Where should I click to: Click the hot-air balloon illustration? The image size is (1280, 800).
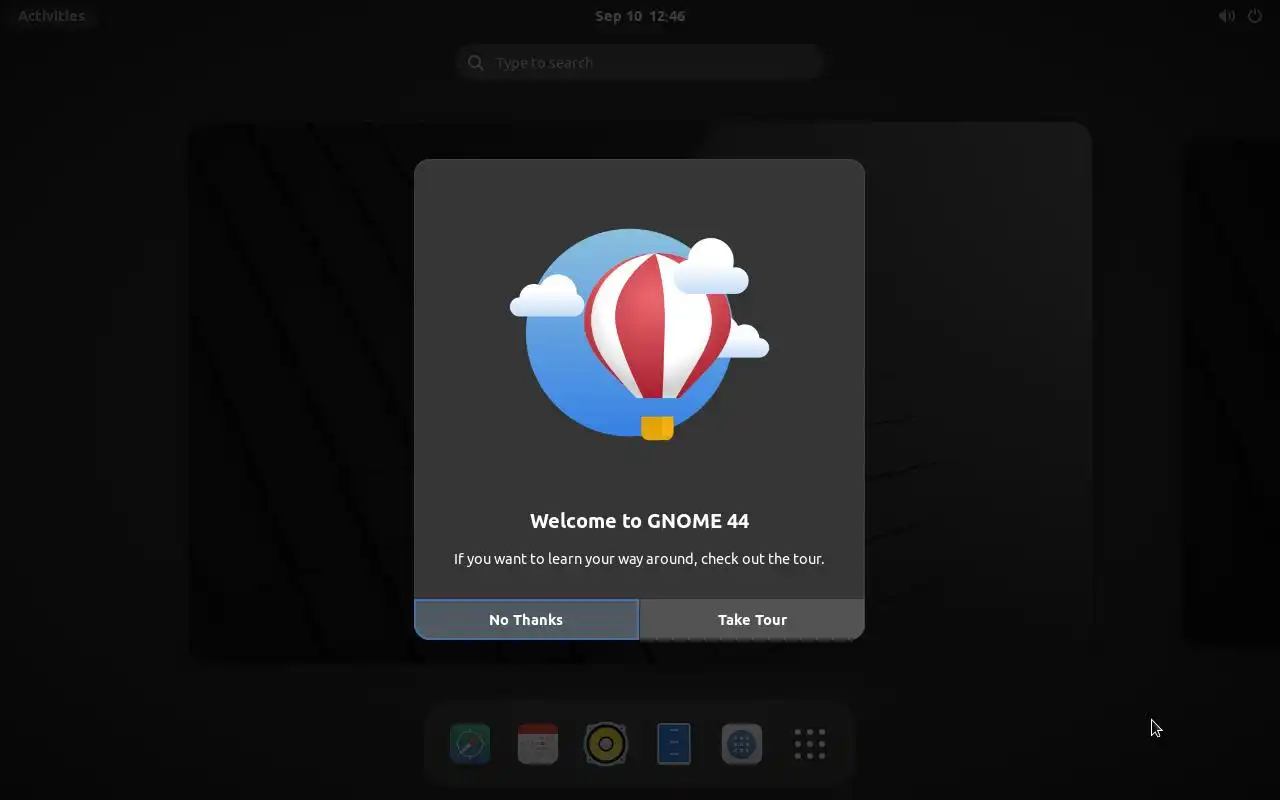(x=639, y=335)
